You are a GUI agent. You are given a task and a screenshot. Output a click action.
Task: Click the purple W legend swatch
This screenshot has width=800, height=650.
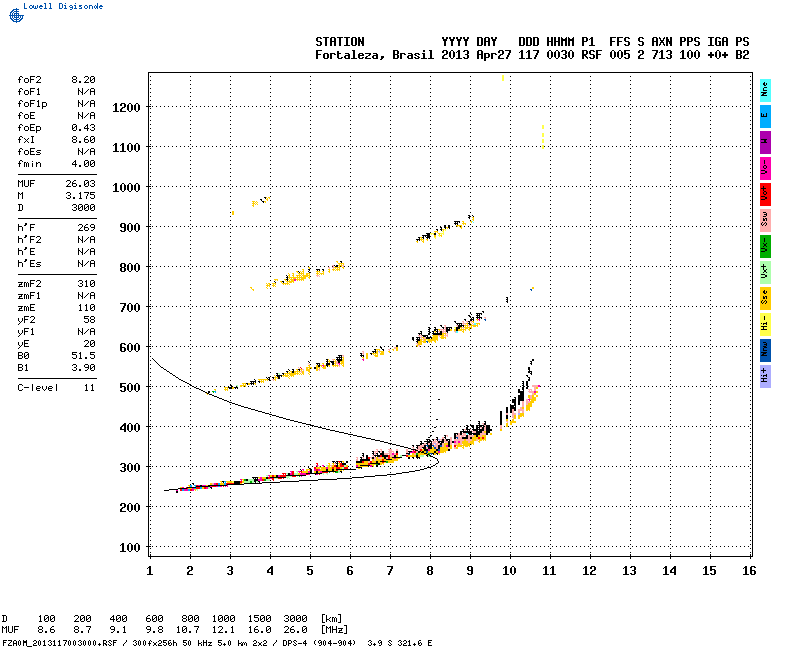coord(765,141)
